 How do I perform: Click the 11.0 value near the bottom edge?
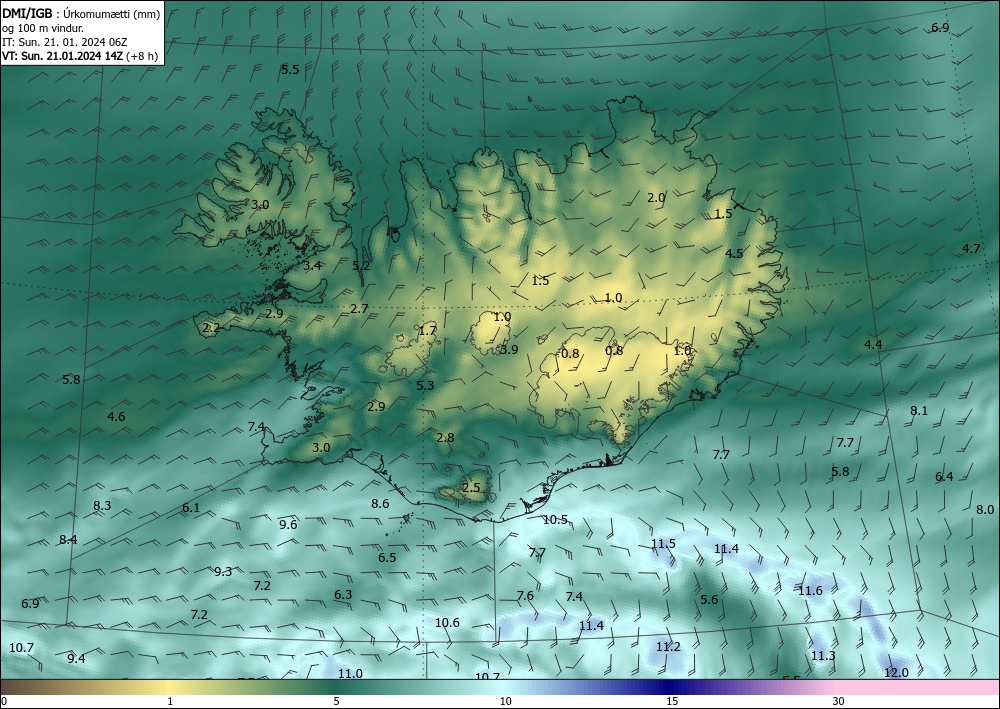pos(350,673)
